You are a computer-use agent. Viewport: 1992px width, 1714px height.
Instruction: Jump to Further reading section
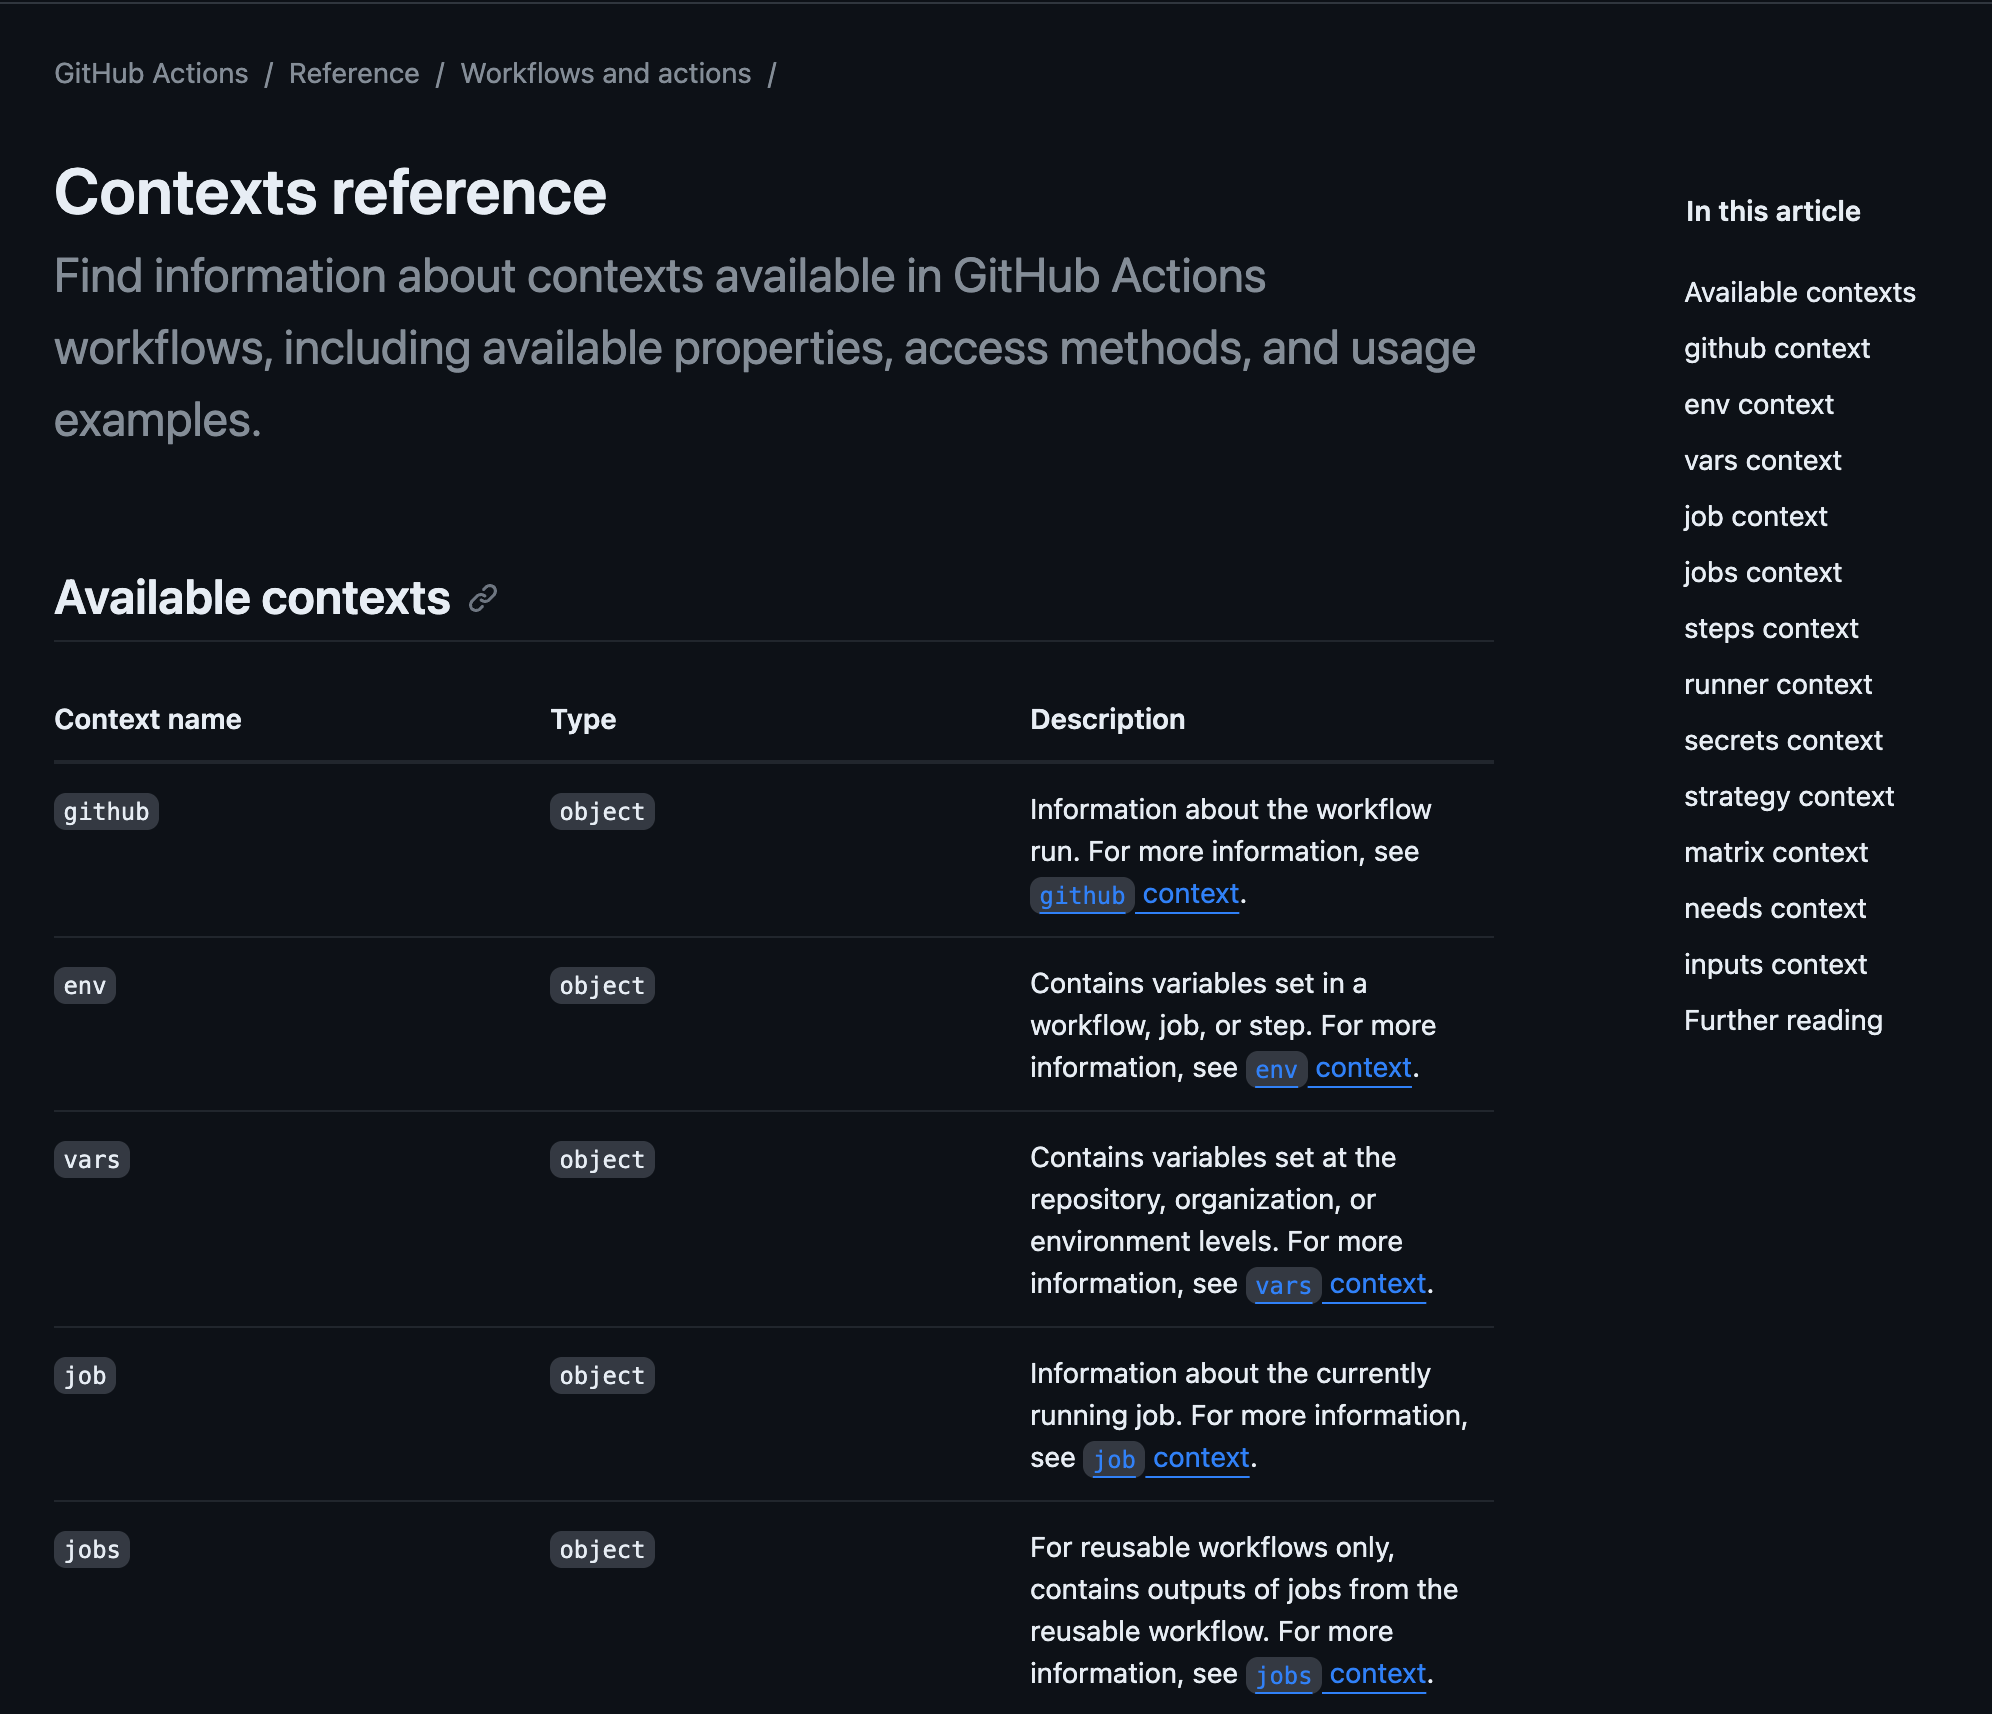coord(1782,1020)
